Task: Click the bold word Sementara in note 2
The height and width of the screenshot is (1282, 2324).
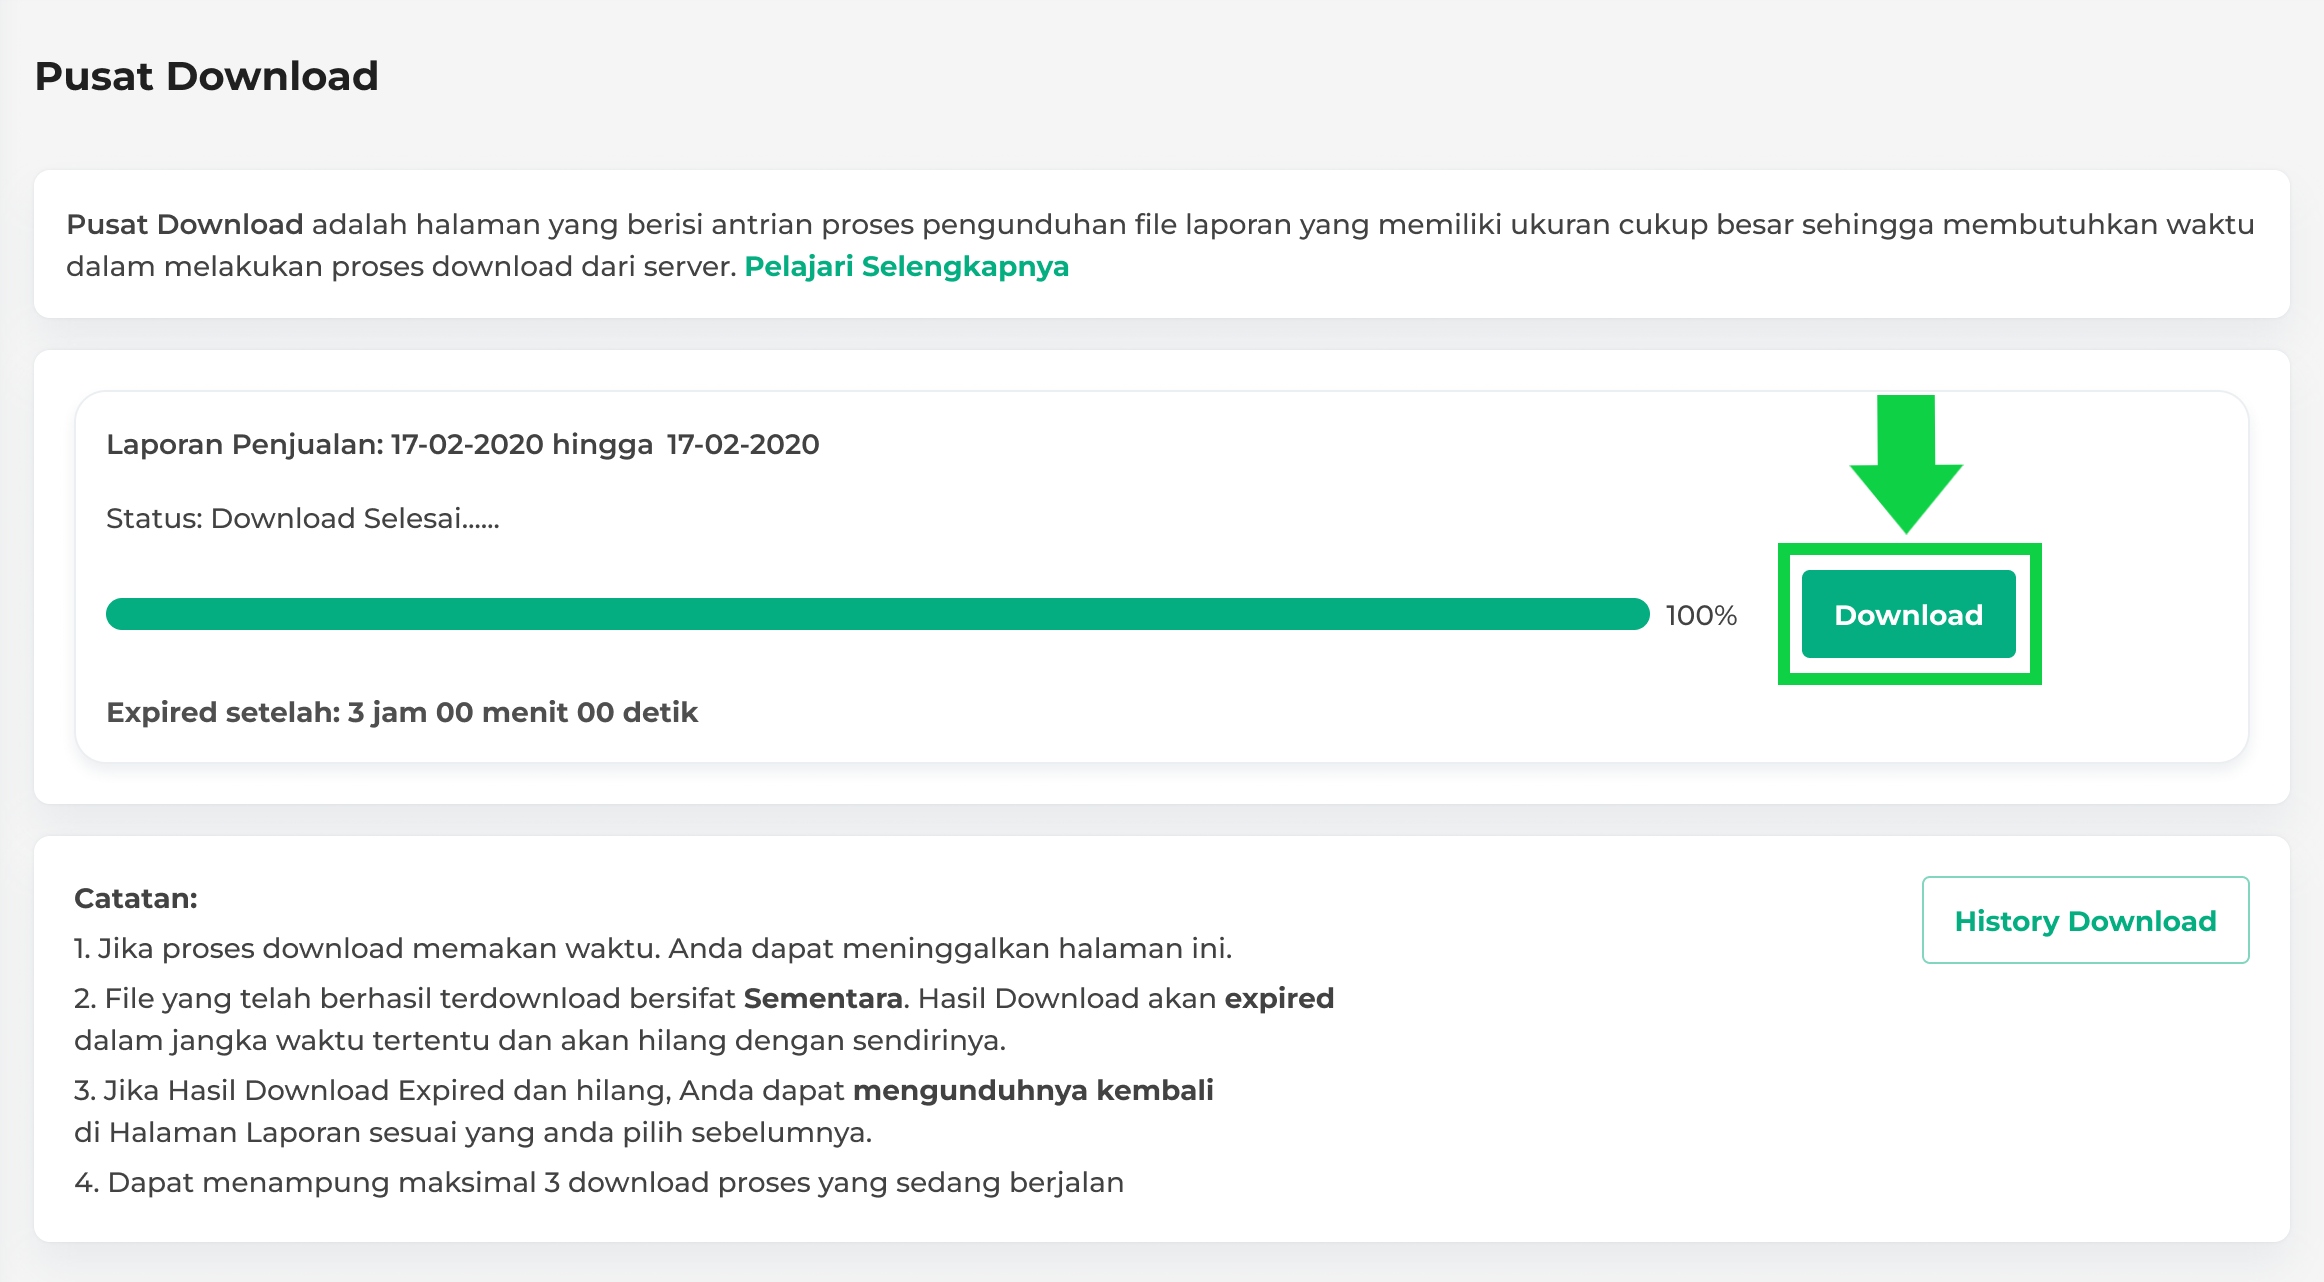Action: (x=823, y=998)
